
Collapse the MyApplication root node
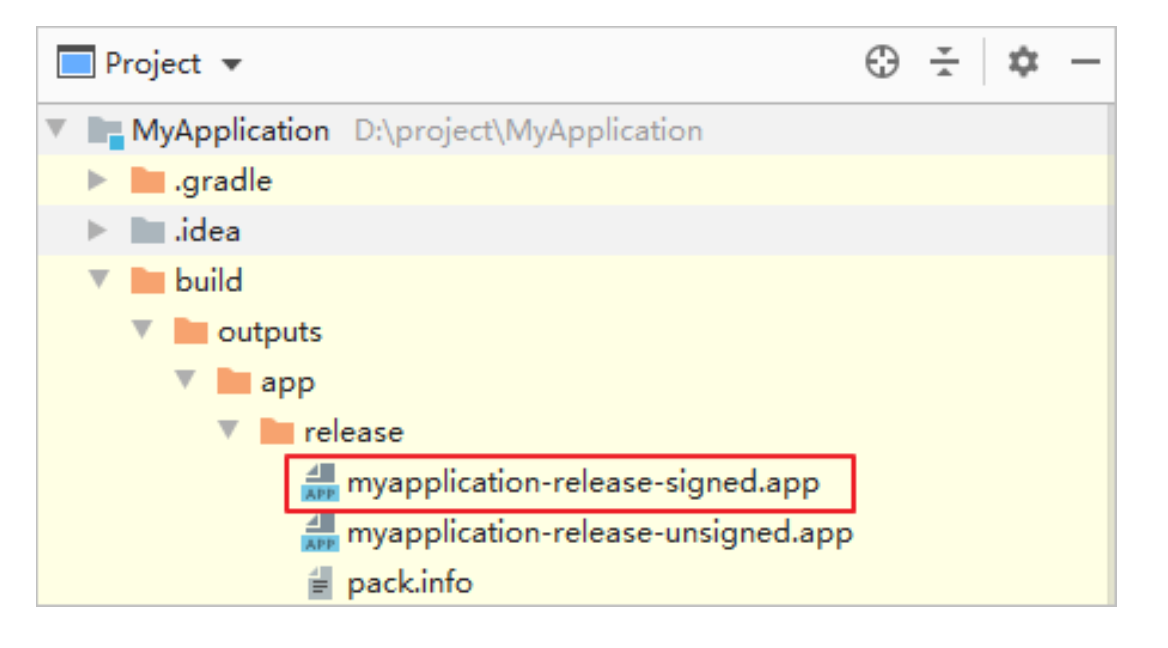tap(56, 130)
